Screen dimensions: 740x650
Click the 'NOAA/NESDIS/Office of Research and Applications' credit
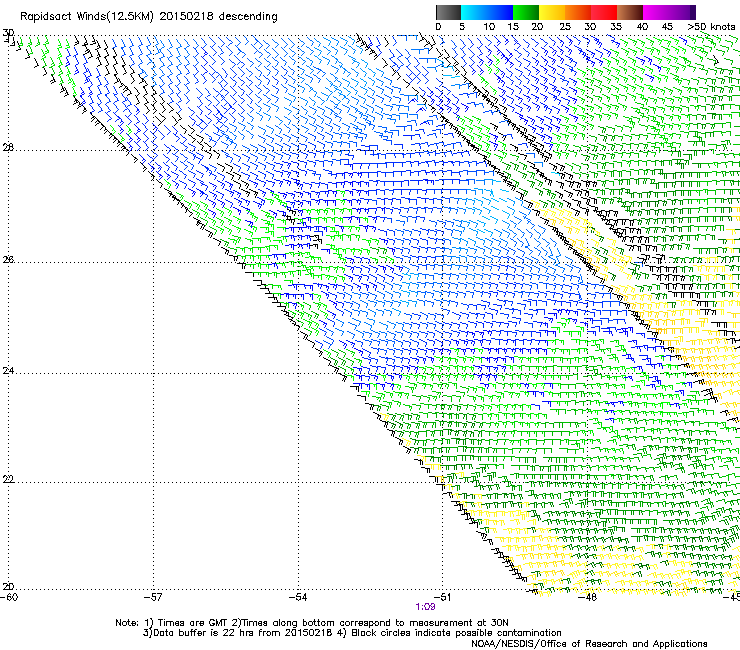[589, 643]
